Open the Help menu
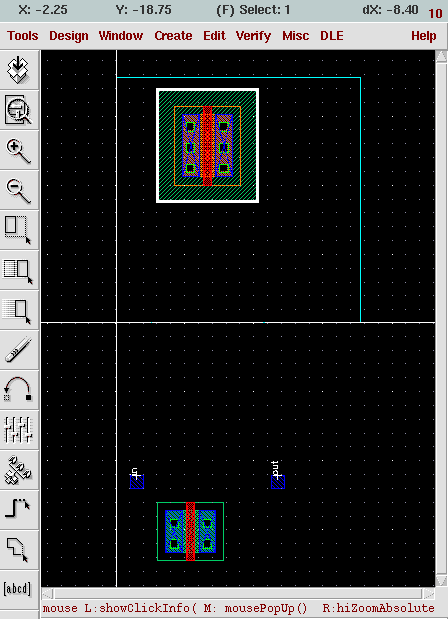The width and height of the screenshot is (448, 619). (424, 36)
